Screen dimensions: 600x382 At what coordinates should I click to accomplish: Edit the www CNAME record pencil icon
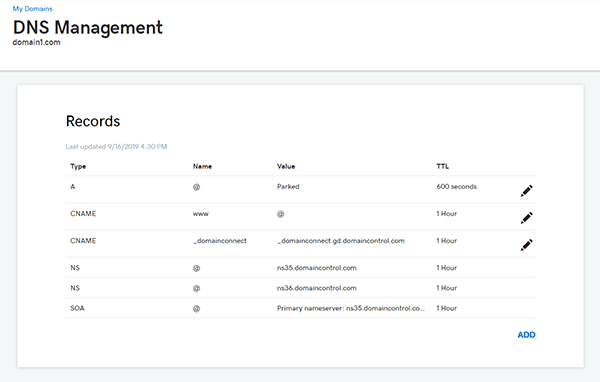(527, 218)
